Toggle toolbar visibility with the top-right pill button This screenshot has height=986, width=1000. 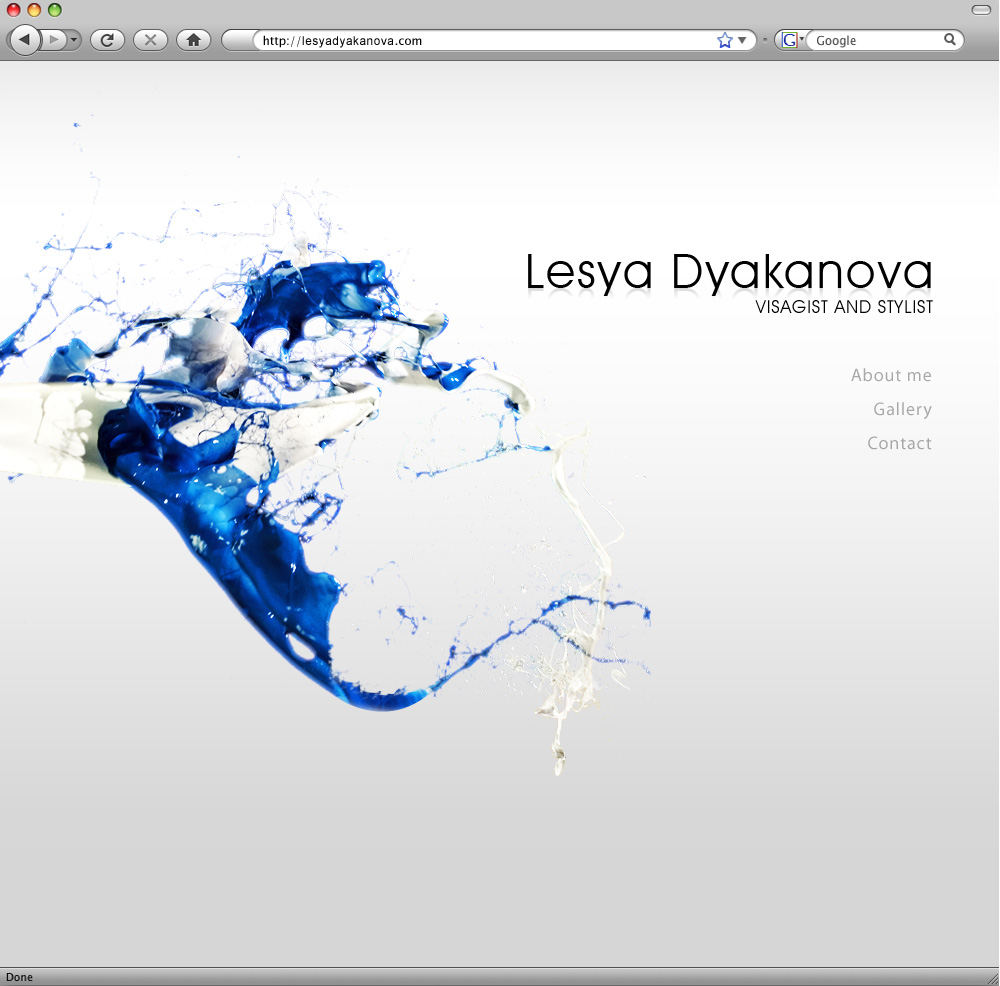(981, 10)
